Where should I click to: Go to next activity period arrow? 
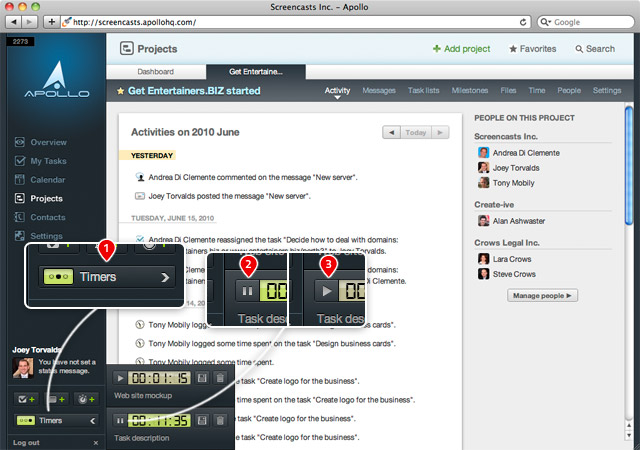[440, 132]
